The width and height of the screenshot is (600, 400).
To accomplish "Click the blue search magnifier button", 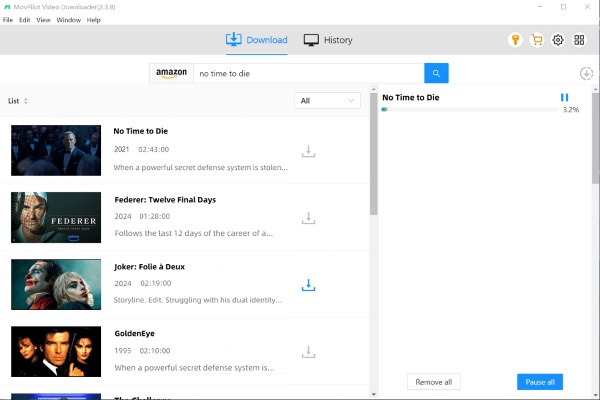I will 436,73.
